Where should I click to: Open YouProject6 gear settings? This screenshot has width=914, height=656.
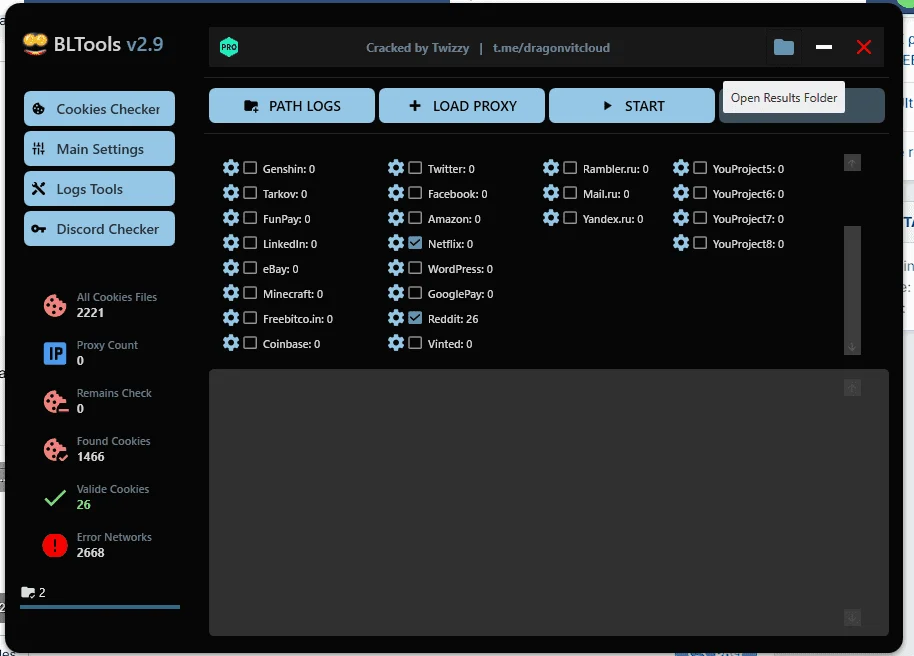(681, 193)
